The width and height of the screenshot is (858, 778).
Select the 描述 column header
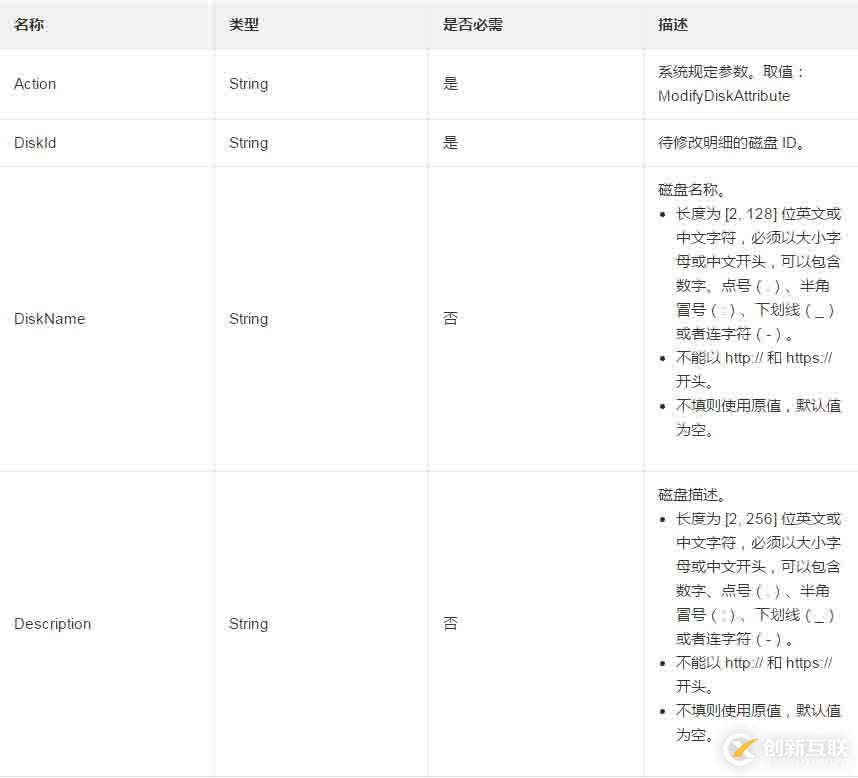pos(668,24)
